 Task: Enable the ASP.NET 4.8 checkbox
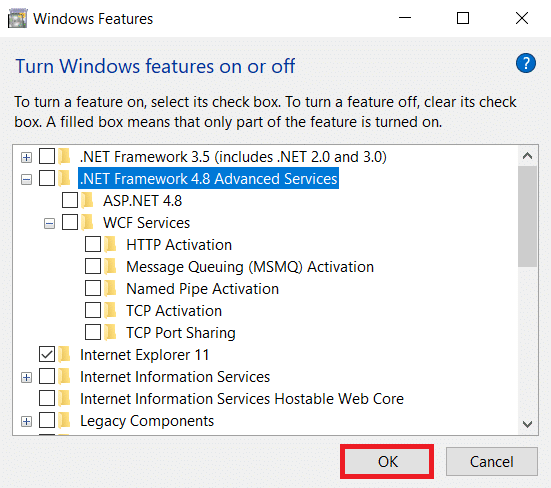(70, 201)
